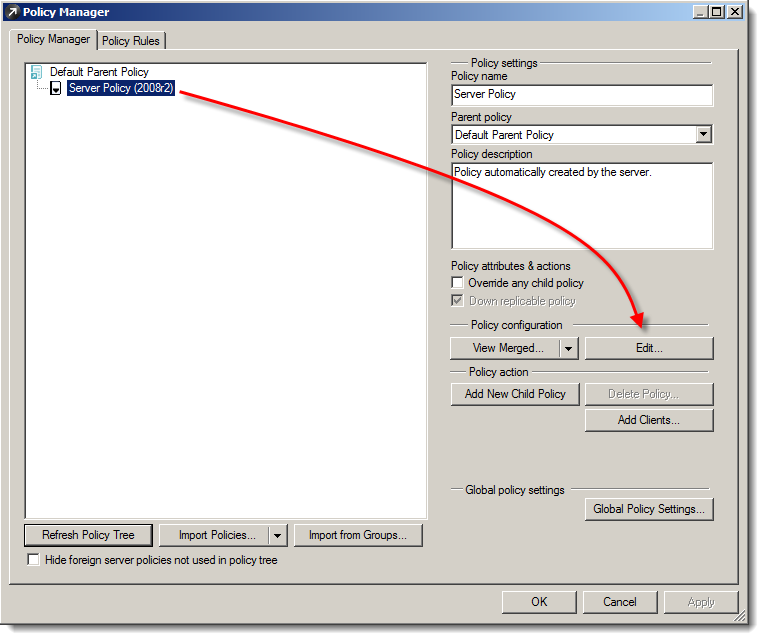Click into the Policy name field
The width and height of the screenshot is (764, 640).
581,94
